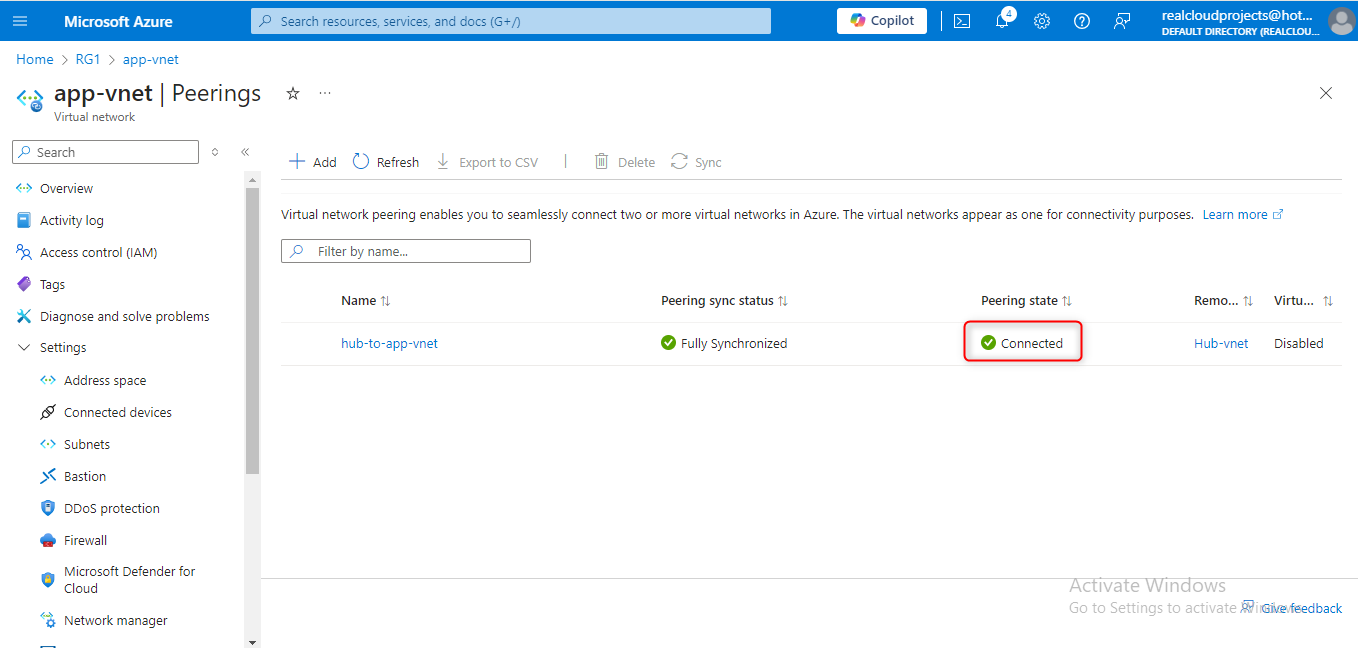Collapse the Settings section in sidebar
Screen dimensions: 1358x648
(24, 348)
